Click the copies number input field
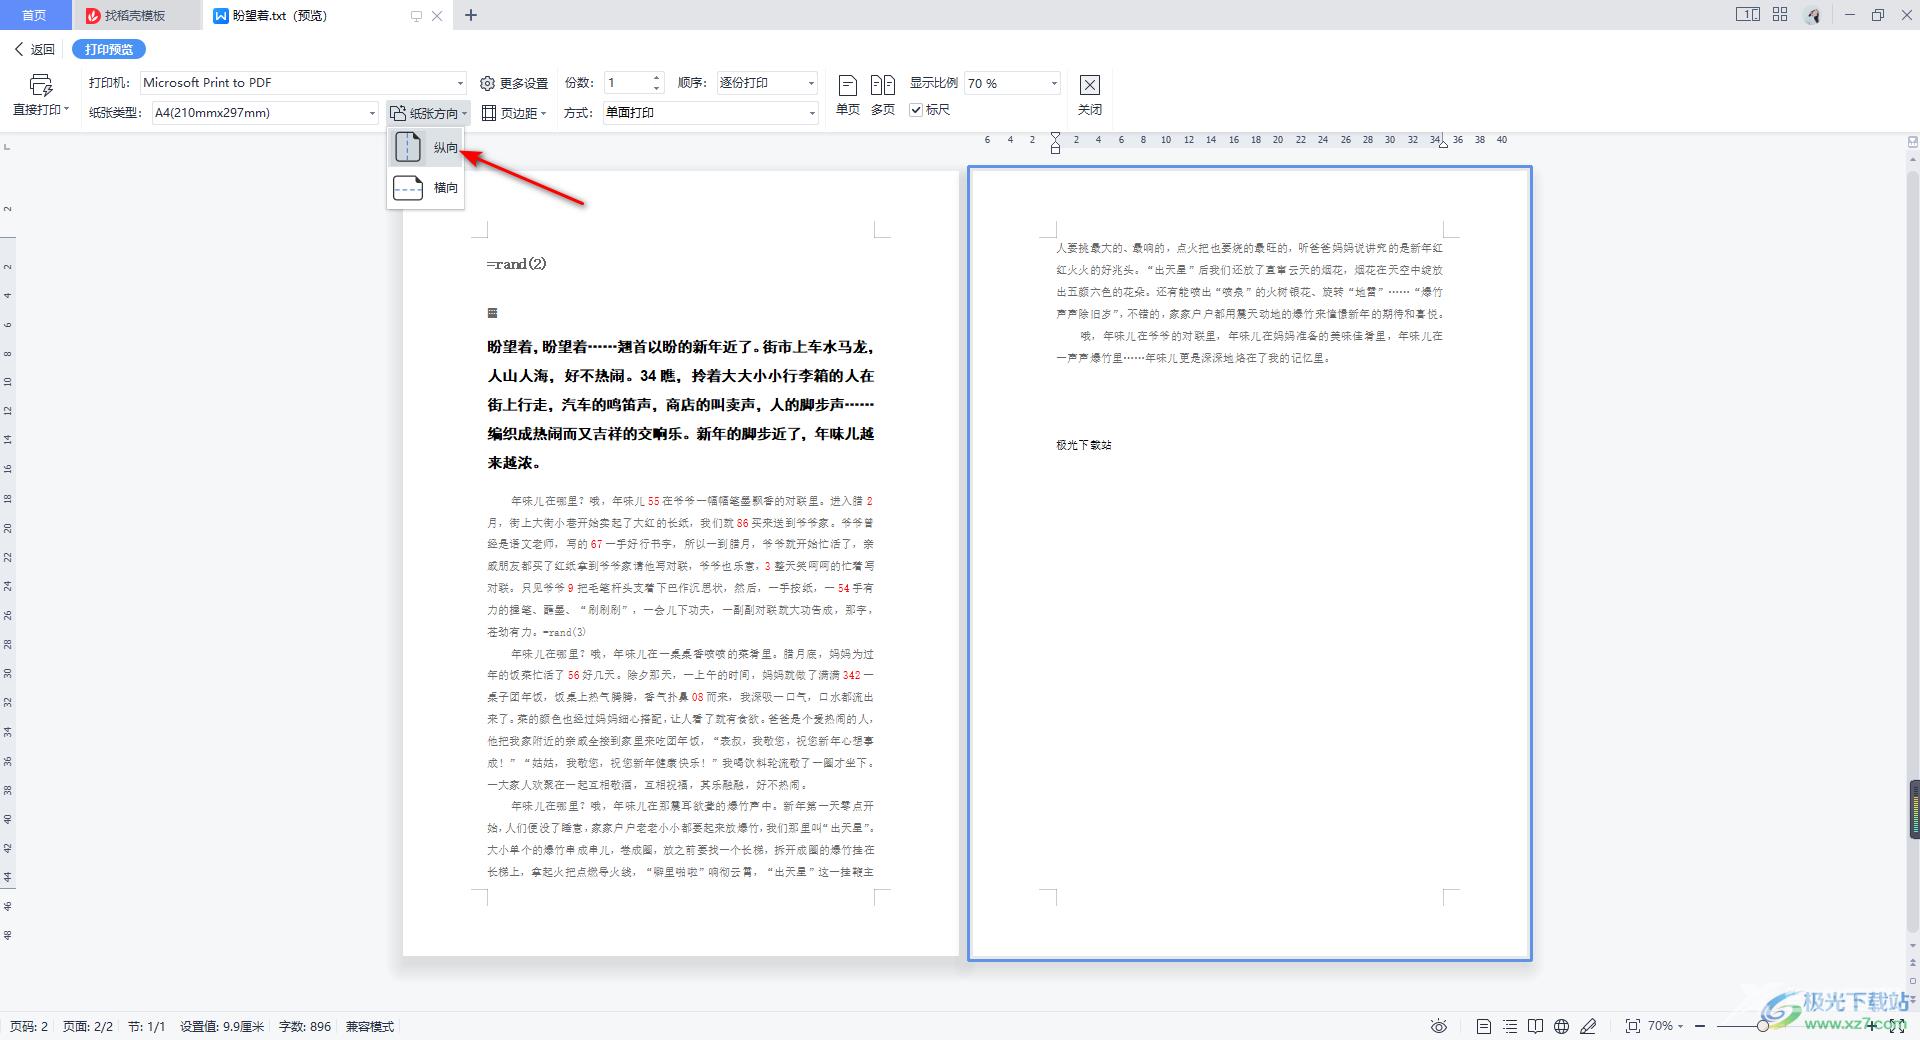1920x1040 pixels. [627, 83]
